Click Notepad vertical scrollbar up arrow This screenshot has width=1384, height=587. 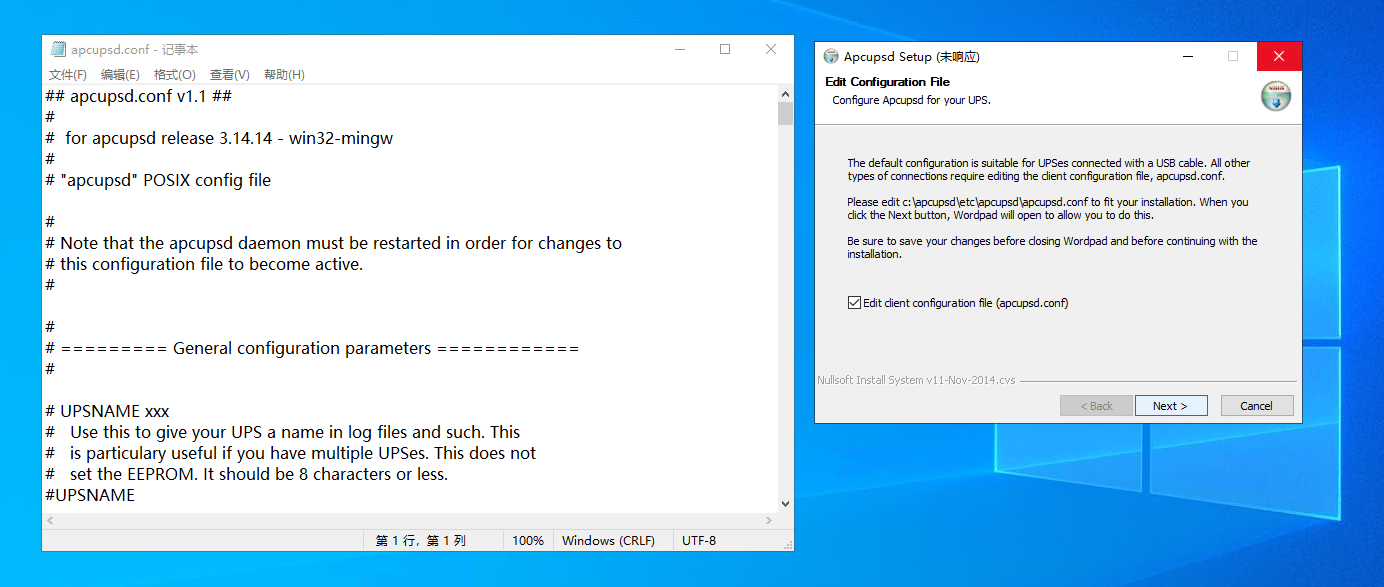[x=785, y=93]
